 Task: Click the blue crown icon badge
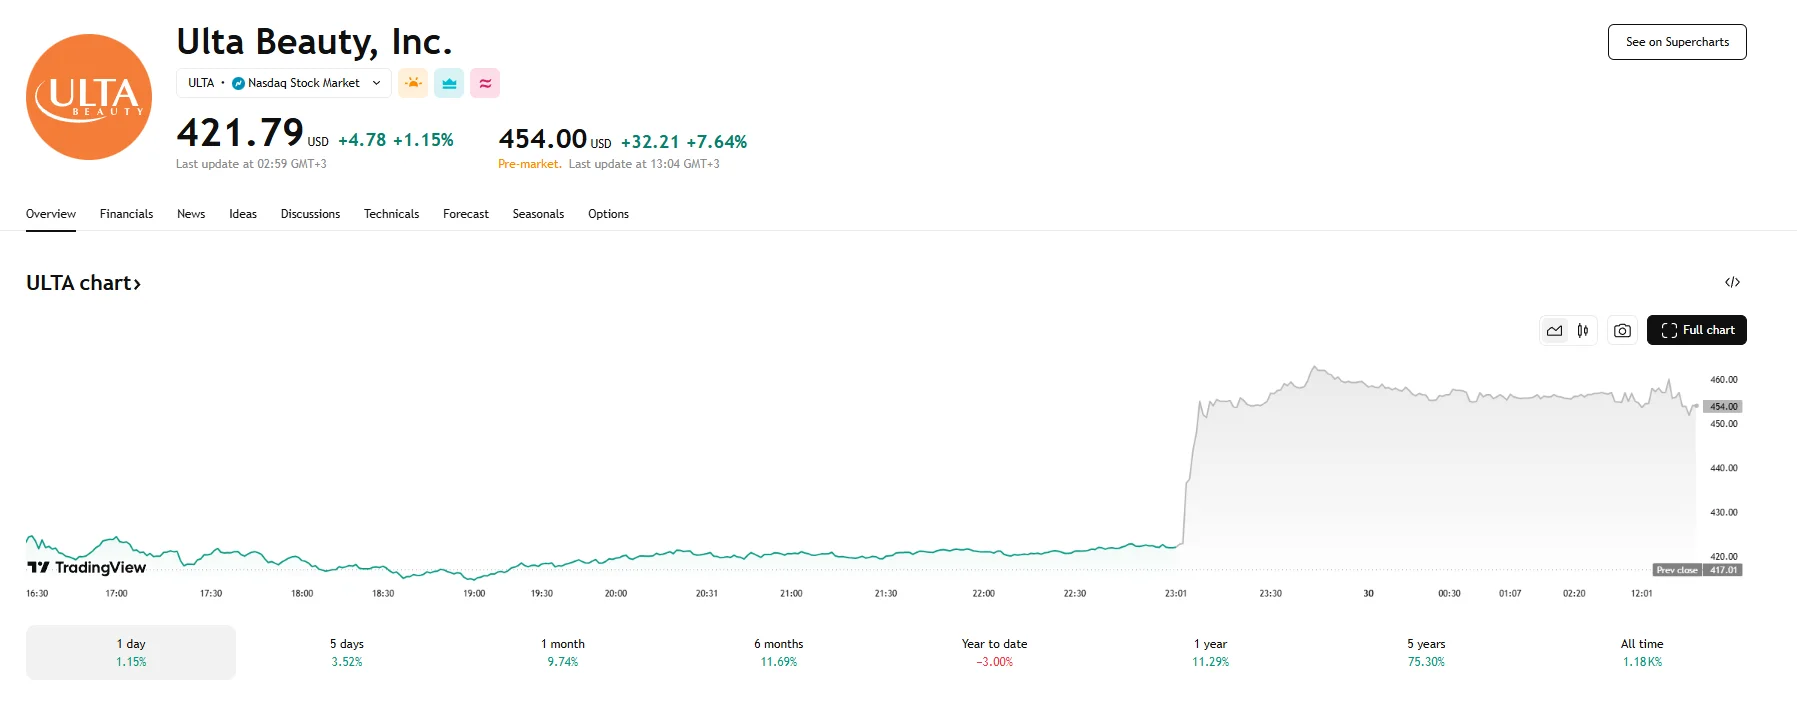coord(449,83)
